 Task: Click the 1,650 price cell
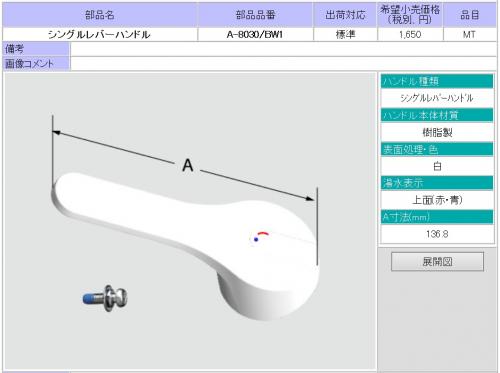click(x=410, y=34)
